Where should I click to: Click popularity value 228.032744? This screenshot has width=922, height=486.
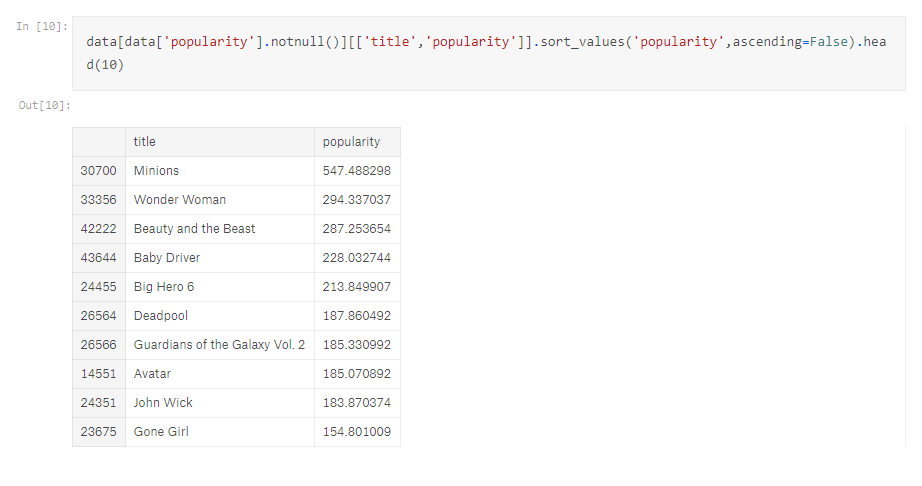[358, 258]
